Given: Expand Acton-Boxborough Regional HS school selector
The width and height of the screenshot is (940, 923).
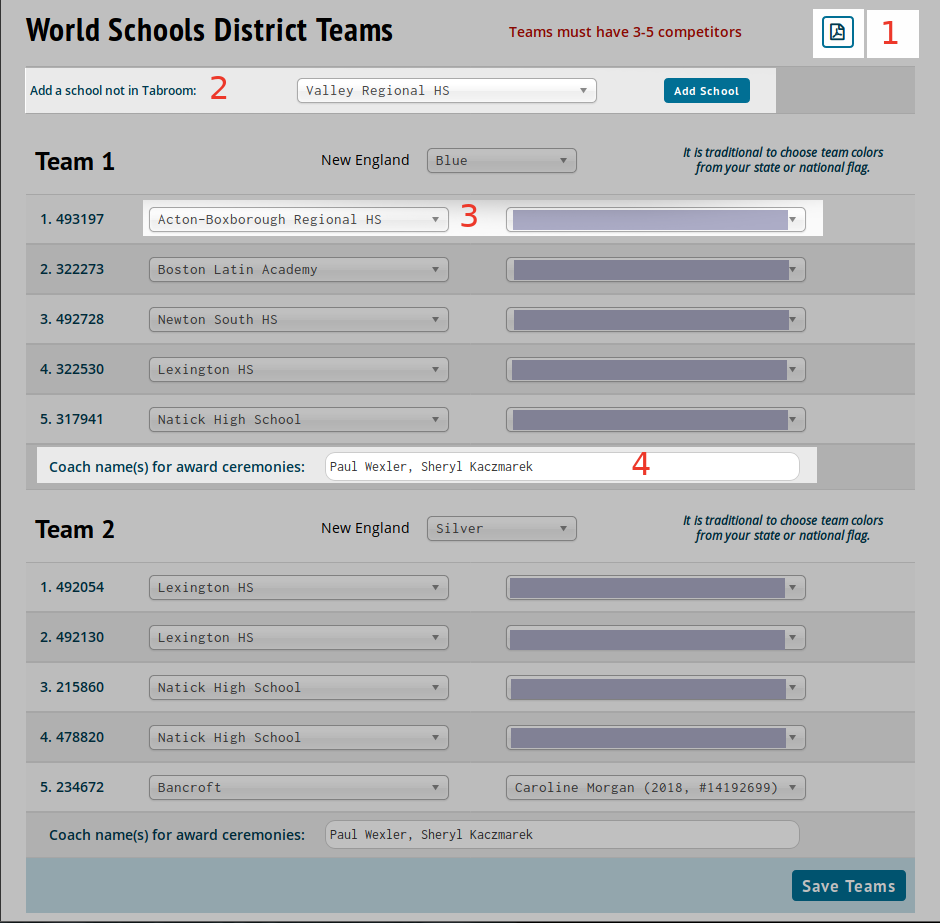Looking at the screenshot, I should click(x=298, y=219).
